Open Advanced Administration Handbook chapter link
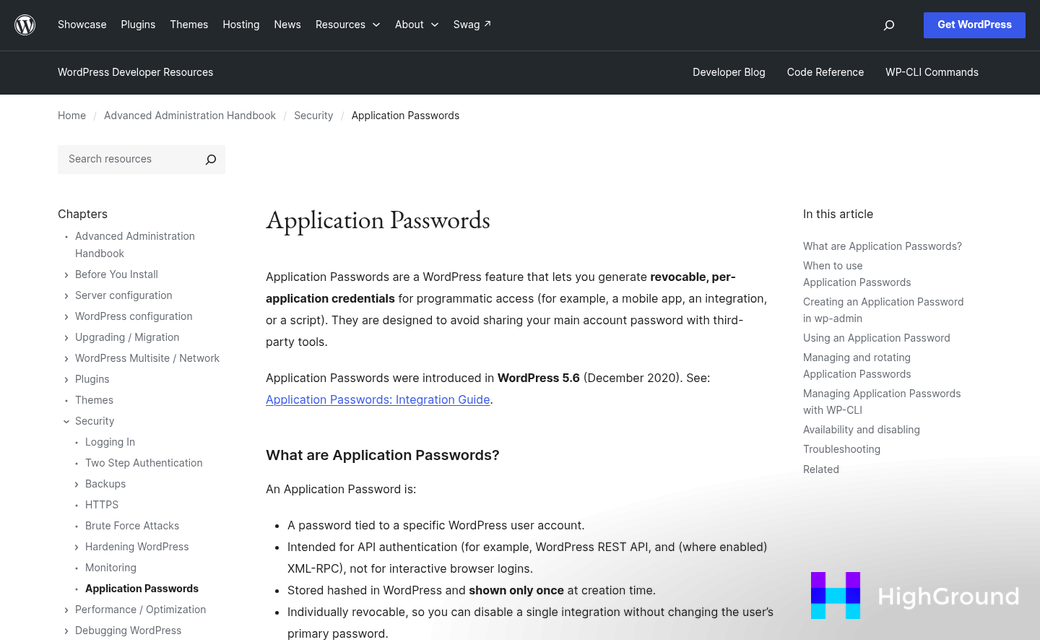Image resolution: width=1040 pixels, height=640 pixels. point(135,245)
